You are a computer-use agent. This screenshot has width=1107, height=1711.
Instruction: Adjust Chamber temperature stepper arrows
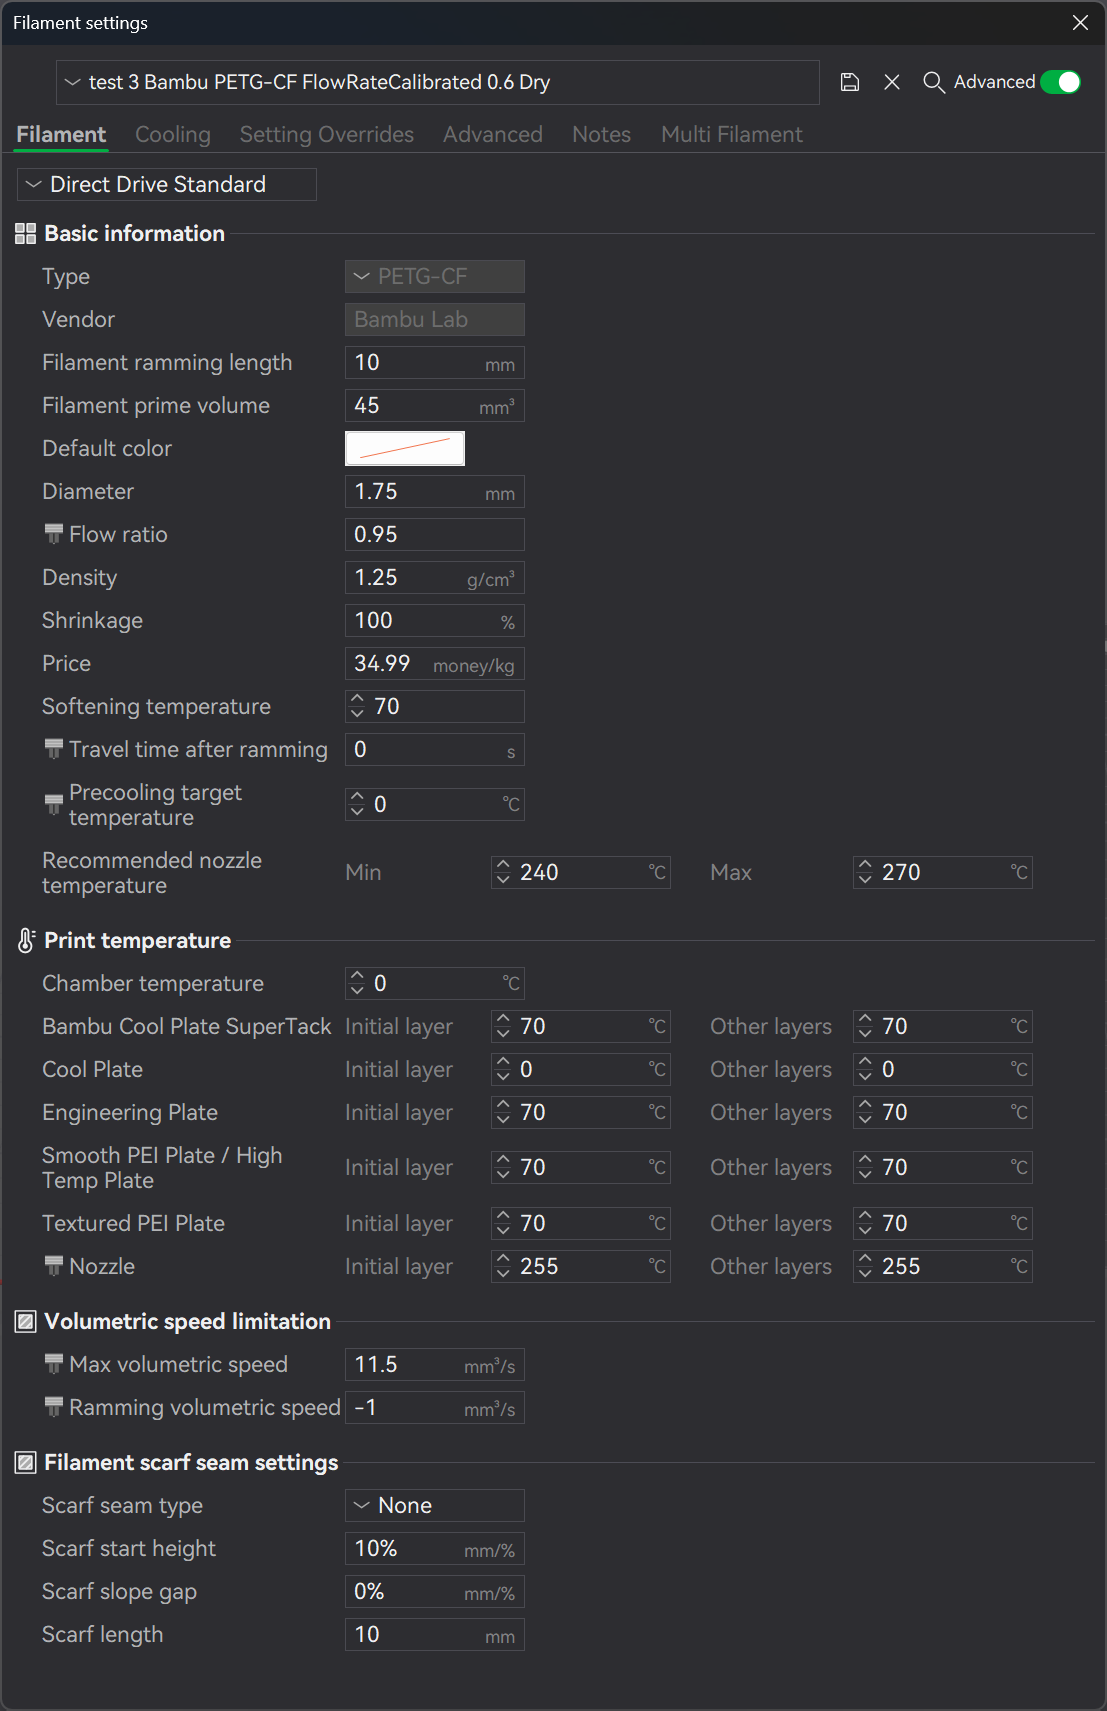click(x=358, y=984)
